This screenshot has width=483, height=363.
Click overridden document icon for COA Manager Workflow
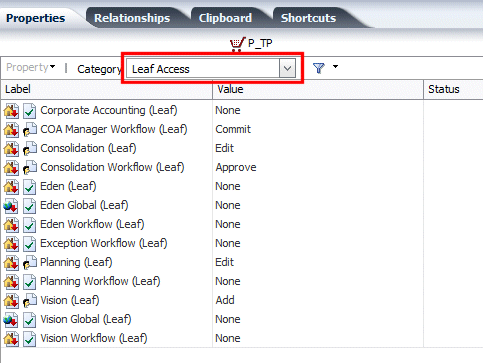click(30, 130)
